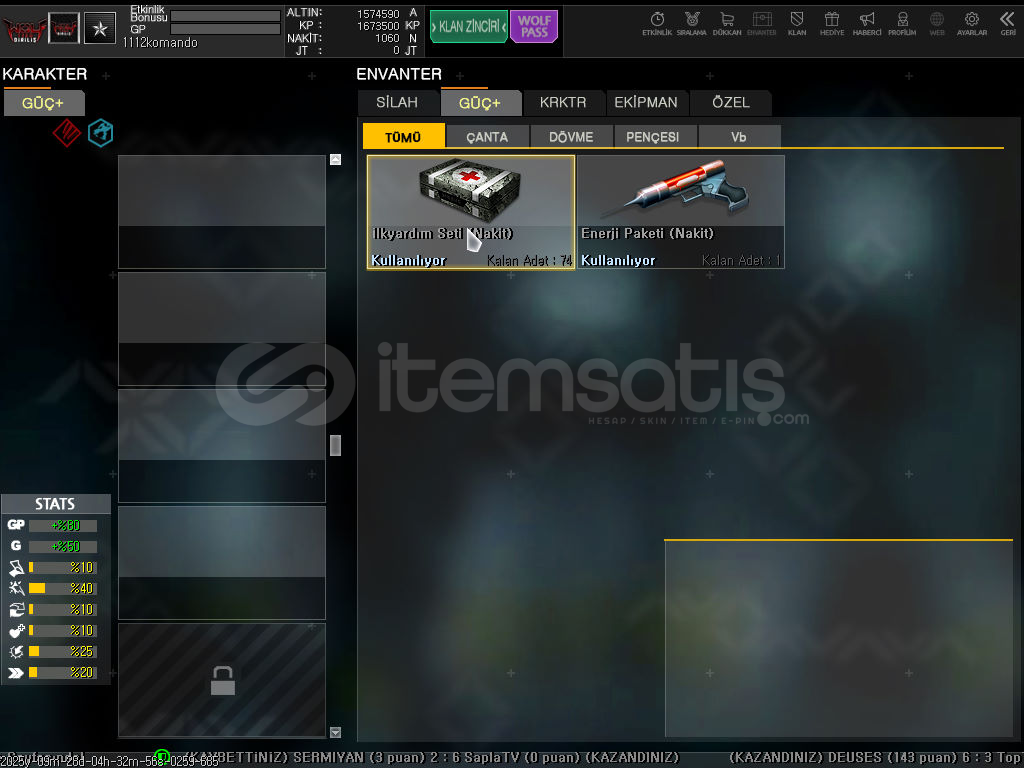This screenshot has width=1024, height=768.
Task: Open the Klan Zinciri button
Action: 469,26
